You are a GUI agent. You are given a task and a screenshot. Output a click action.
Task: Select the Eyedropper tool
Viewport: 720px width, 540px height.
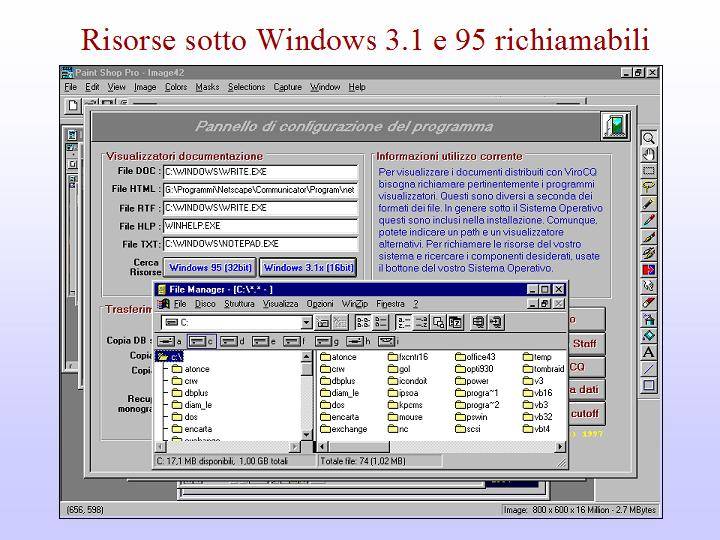point(648,220)
